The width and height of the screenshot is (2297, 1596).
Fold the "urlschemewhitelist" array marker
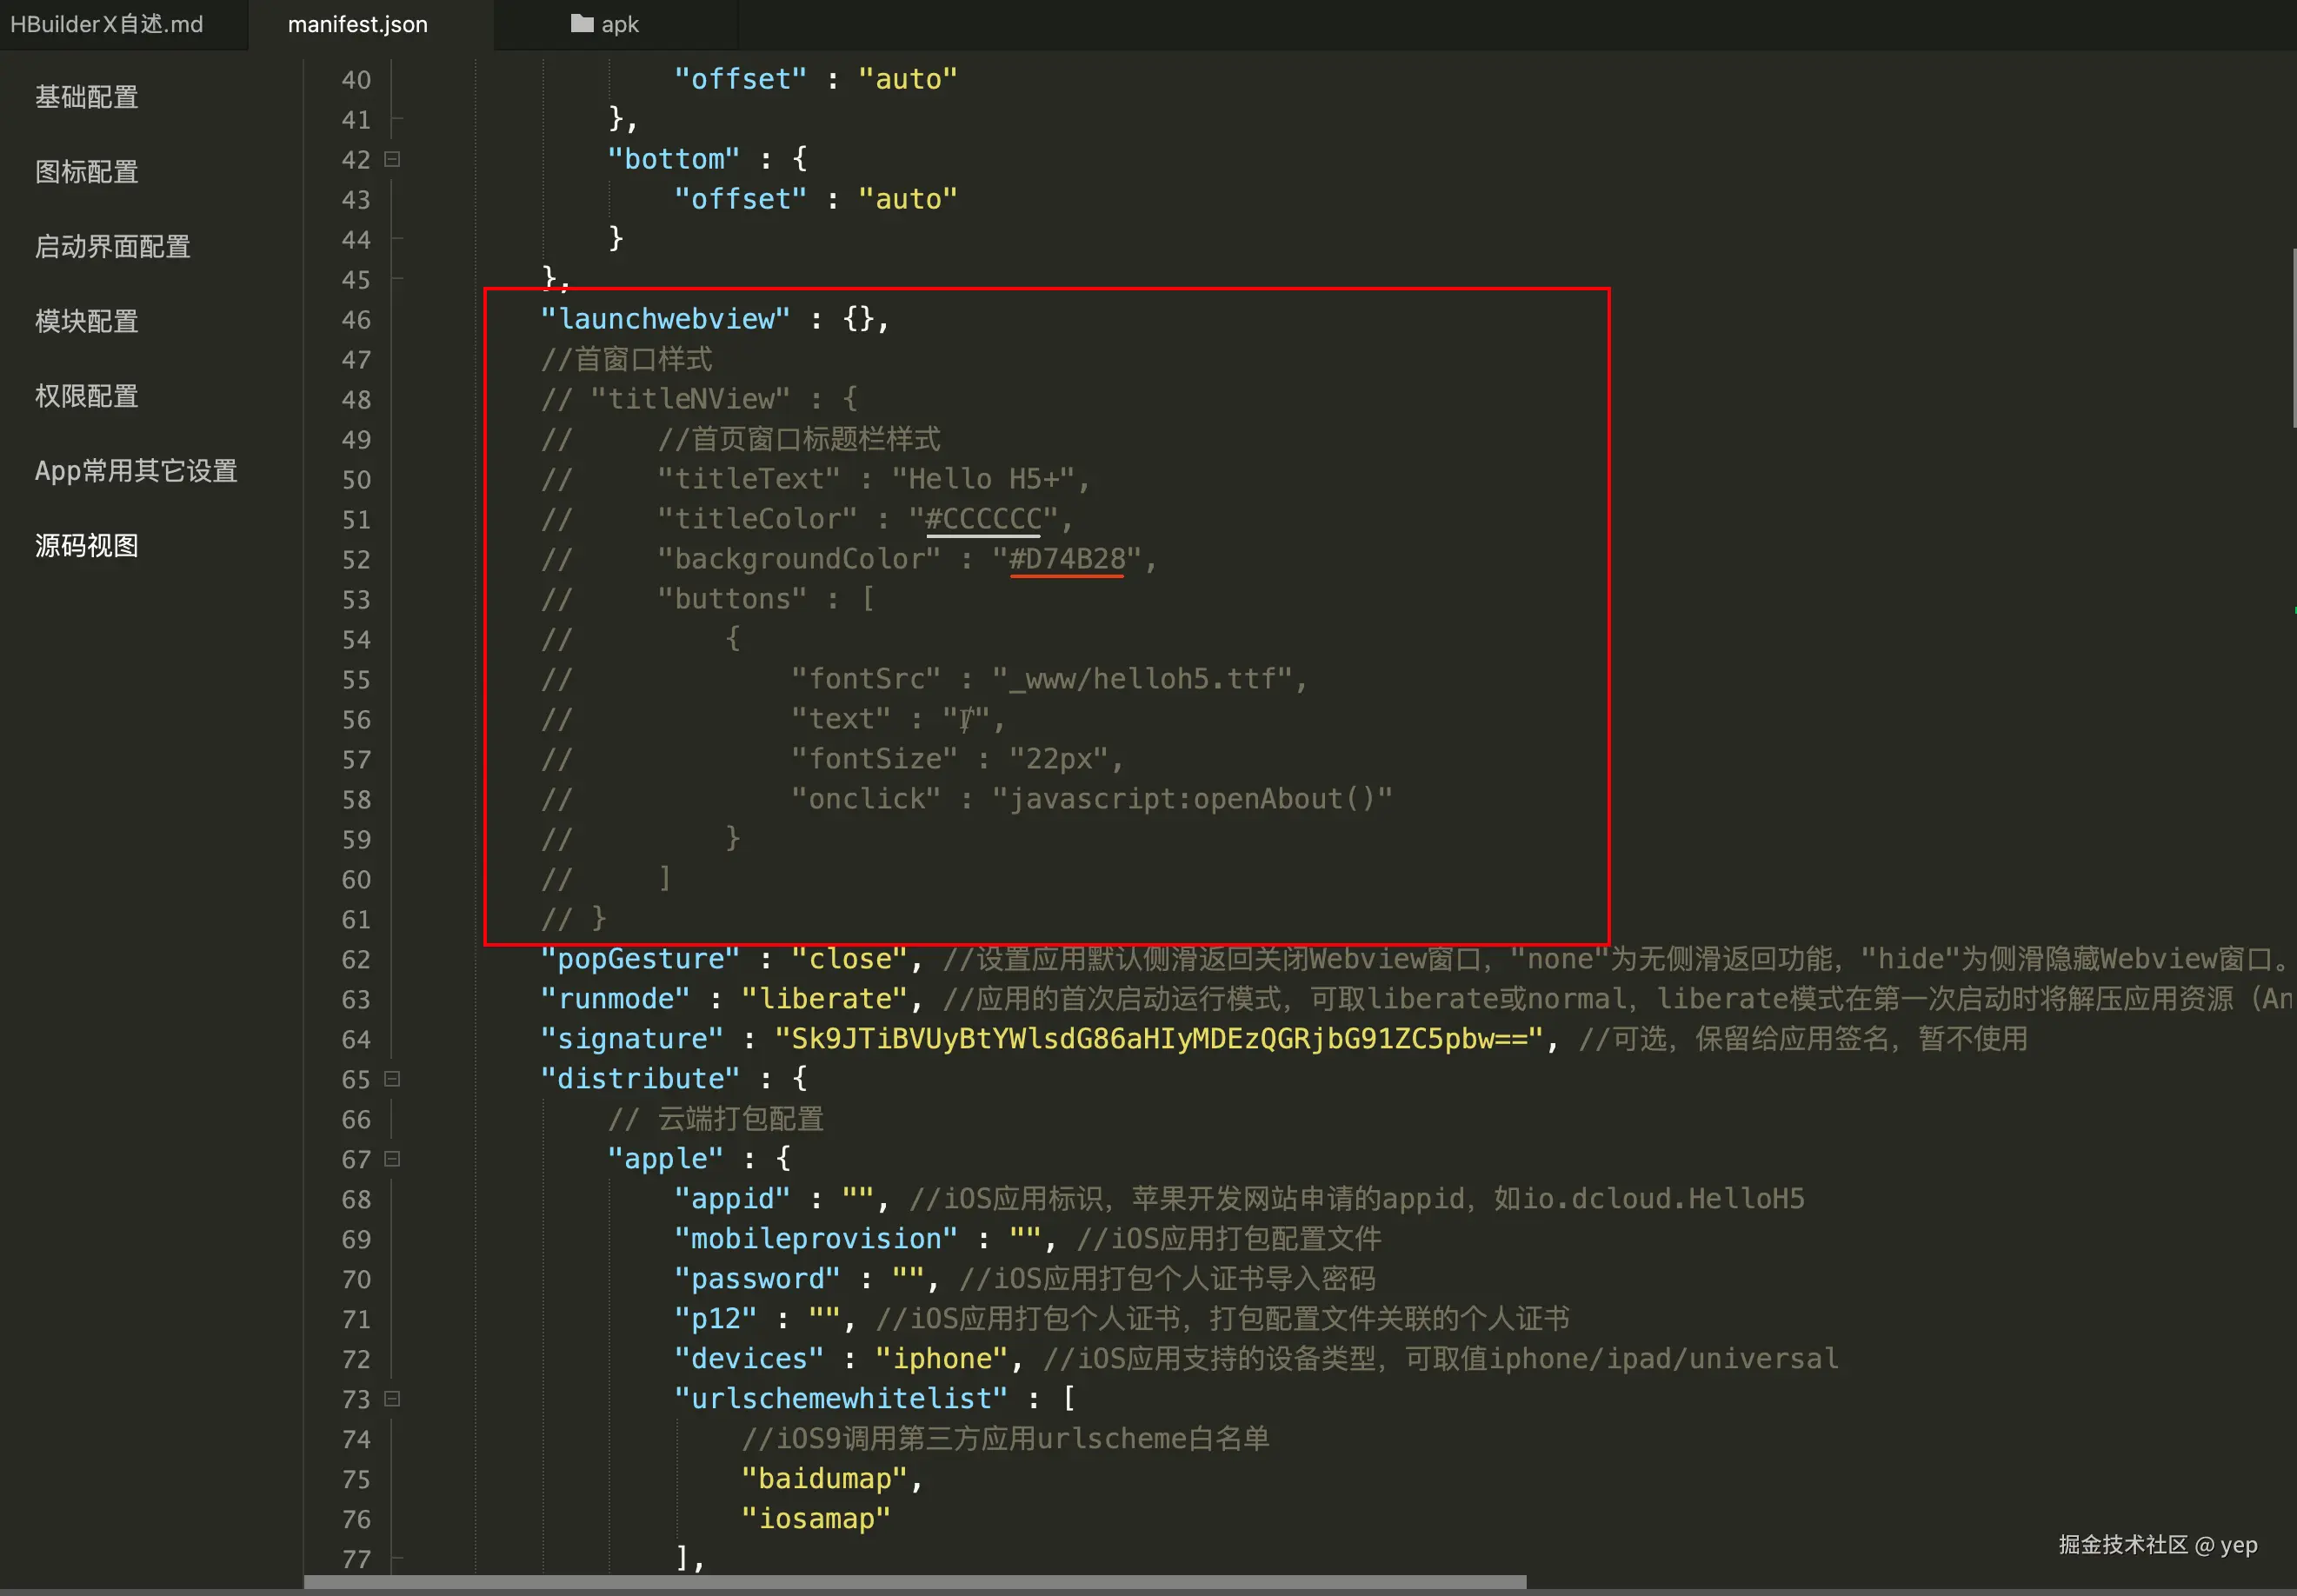click(393, 1399)
